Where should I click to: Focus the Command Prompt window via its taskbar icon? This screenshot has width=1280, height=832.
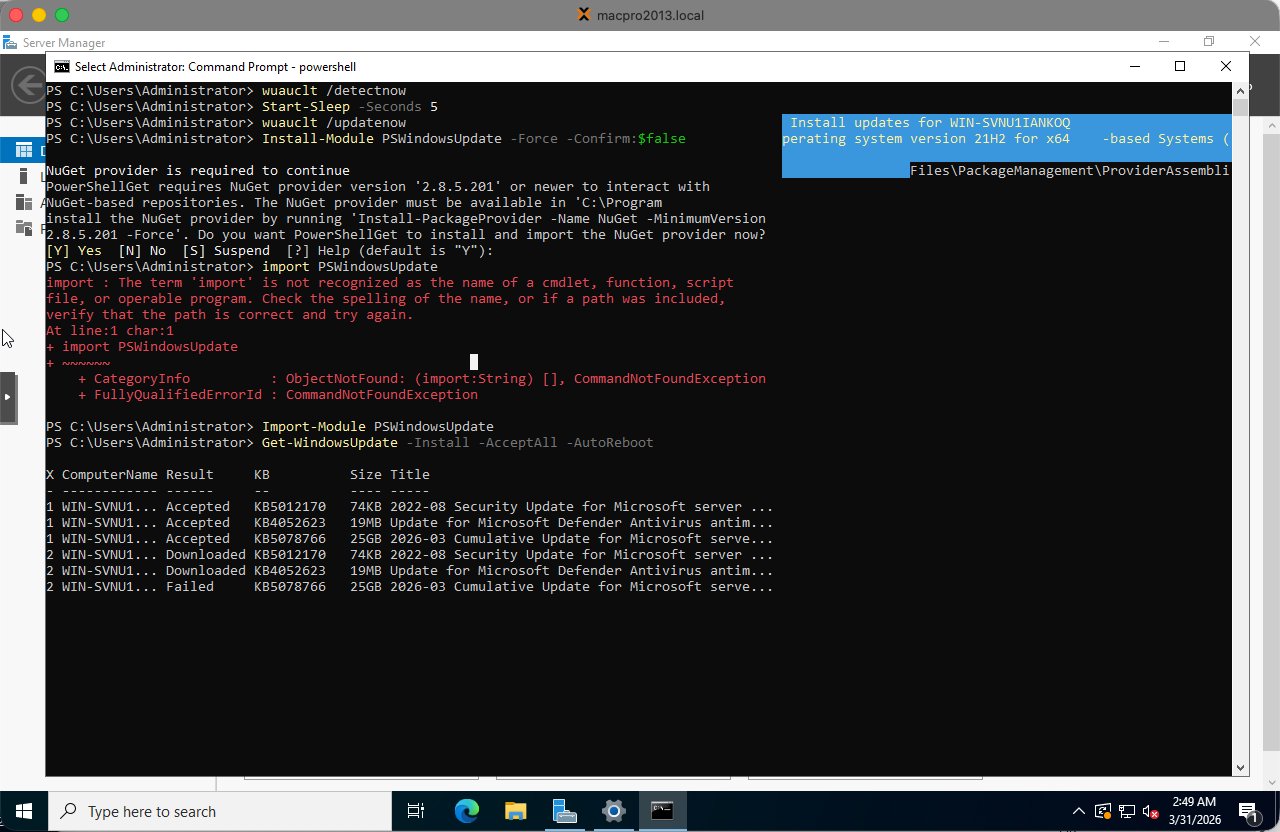point(663,811)
